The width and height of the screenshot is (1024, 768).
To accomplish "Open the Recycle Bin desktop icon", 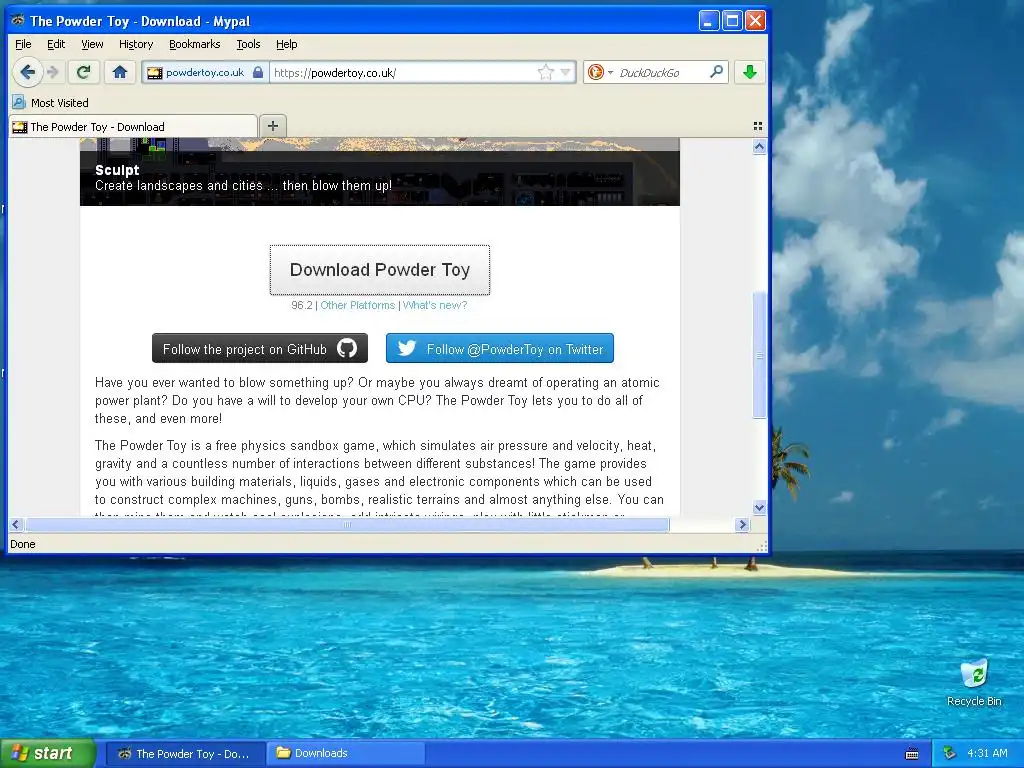I will coord(974,683).
